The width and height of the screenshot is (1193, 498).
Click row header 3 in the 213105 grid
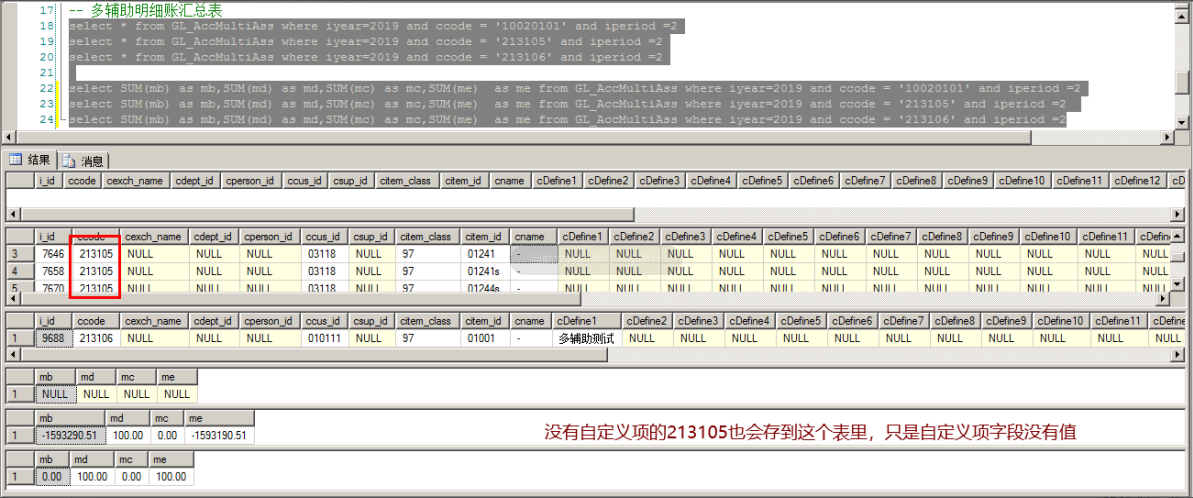(21, 254)
